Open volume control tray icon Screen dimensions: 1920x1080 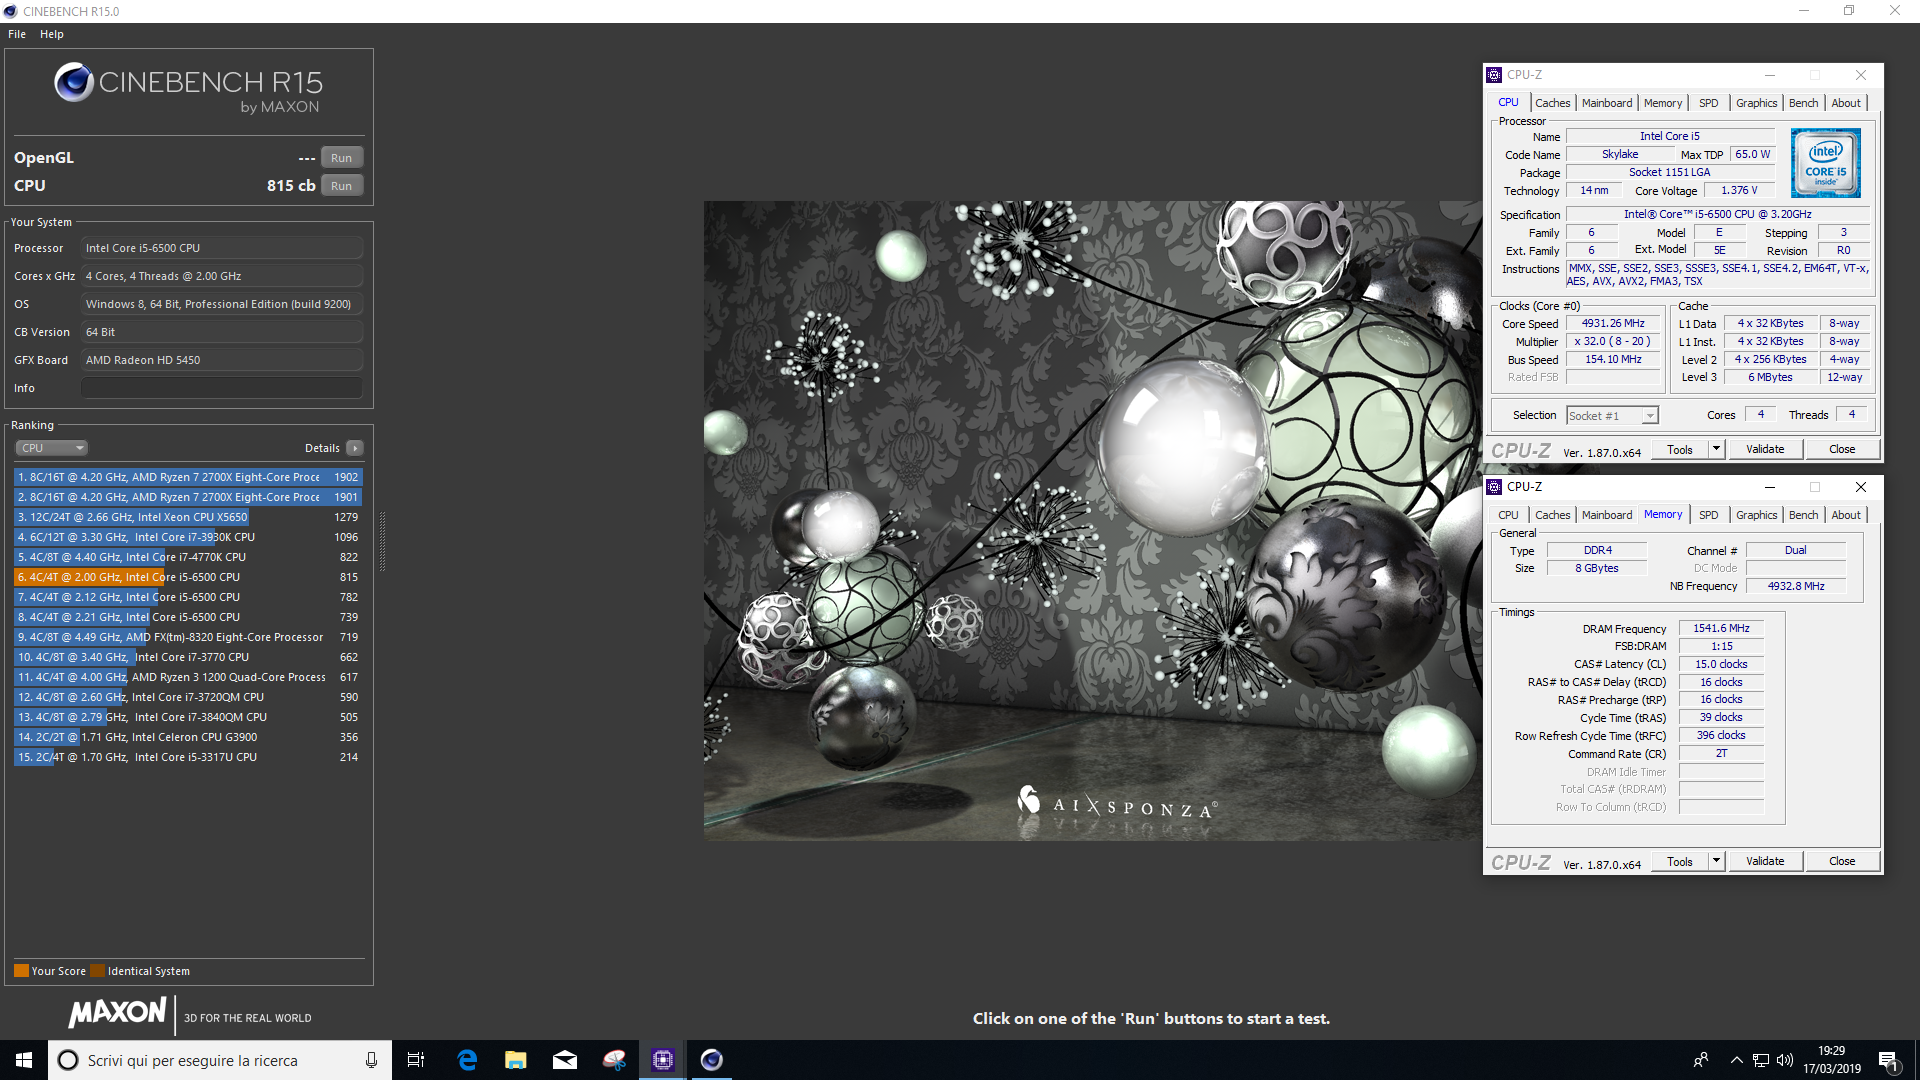[x=1785, y=1060]
